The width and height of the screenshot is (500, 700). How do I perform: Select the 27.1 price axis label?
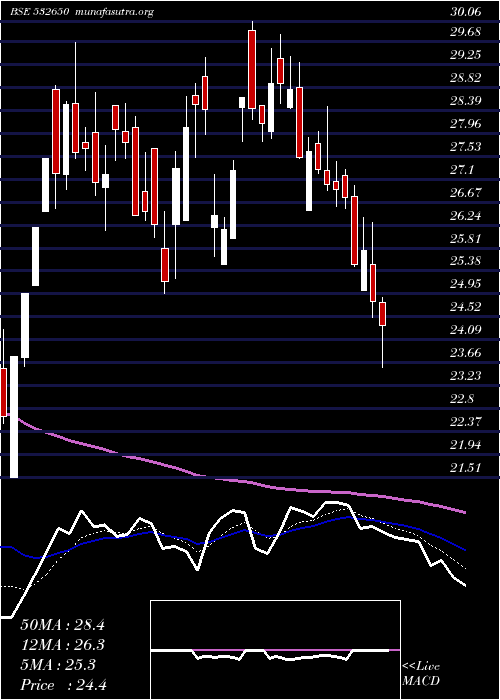tap(462, 170)
